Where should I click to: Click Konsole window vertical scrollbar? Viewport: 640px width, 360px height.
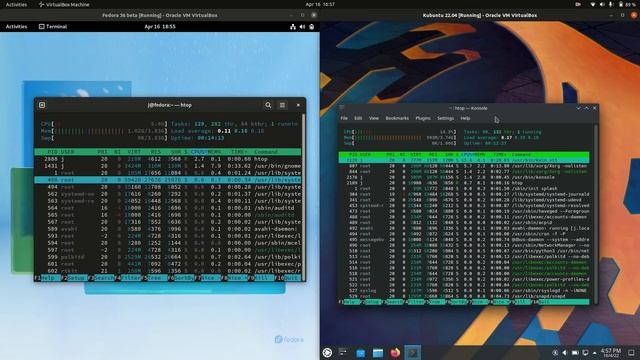coord(596,212)
